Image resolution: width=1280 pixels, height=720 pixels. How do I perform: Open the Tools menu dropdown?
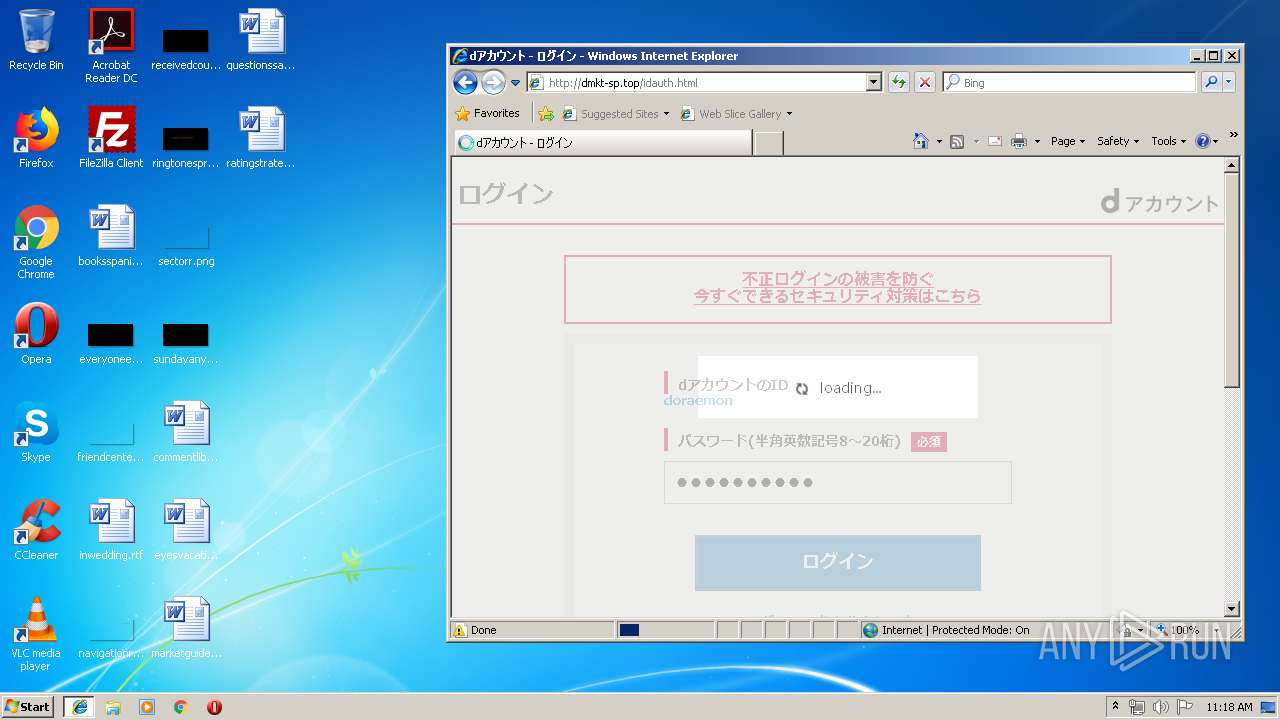1168,141
